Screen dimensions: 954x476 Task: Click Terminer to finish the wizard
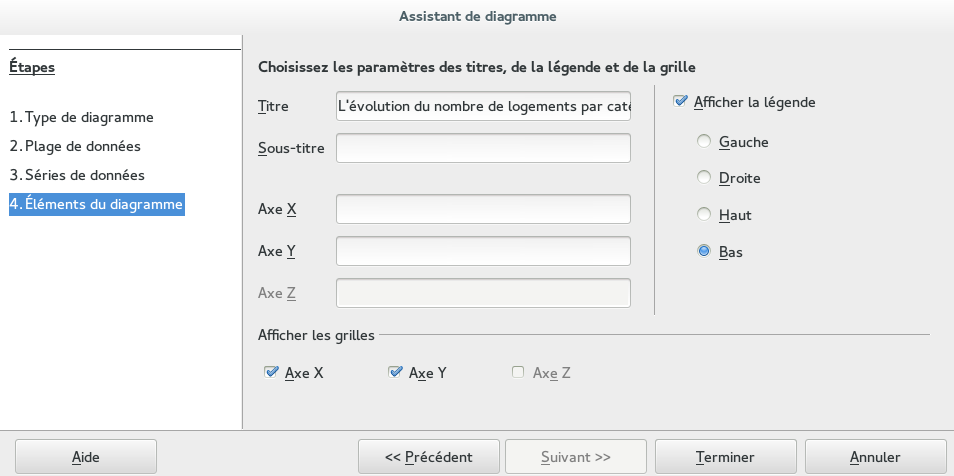pyautogui.click(x=725, y=457)
